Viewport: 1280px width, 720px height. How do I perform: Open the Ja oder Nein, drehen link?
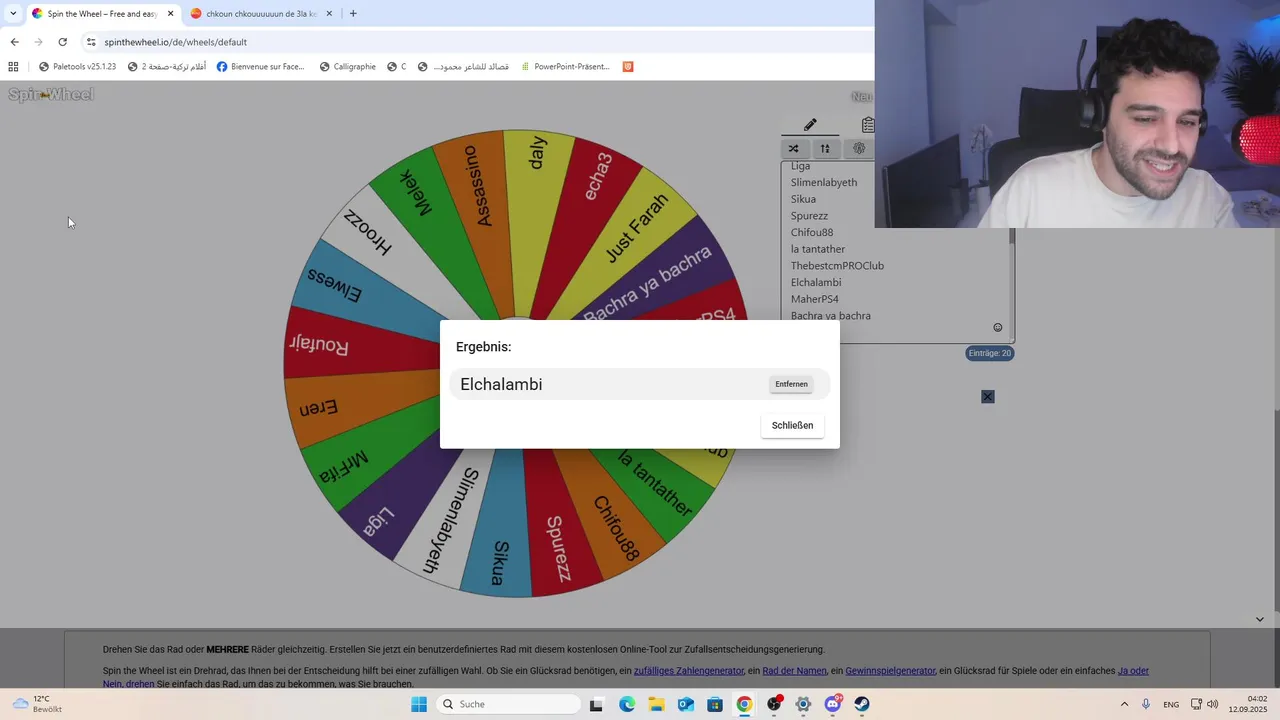(1133, 671)
